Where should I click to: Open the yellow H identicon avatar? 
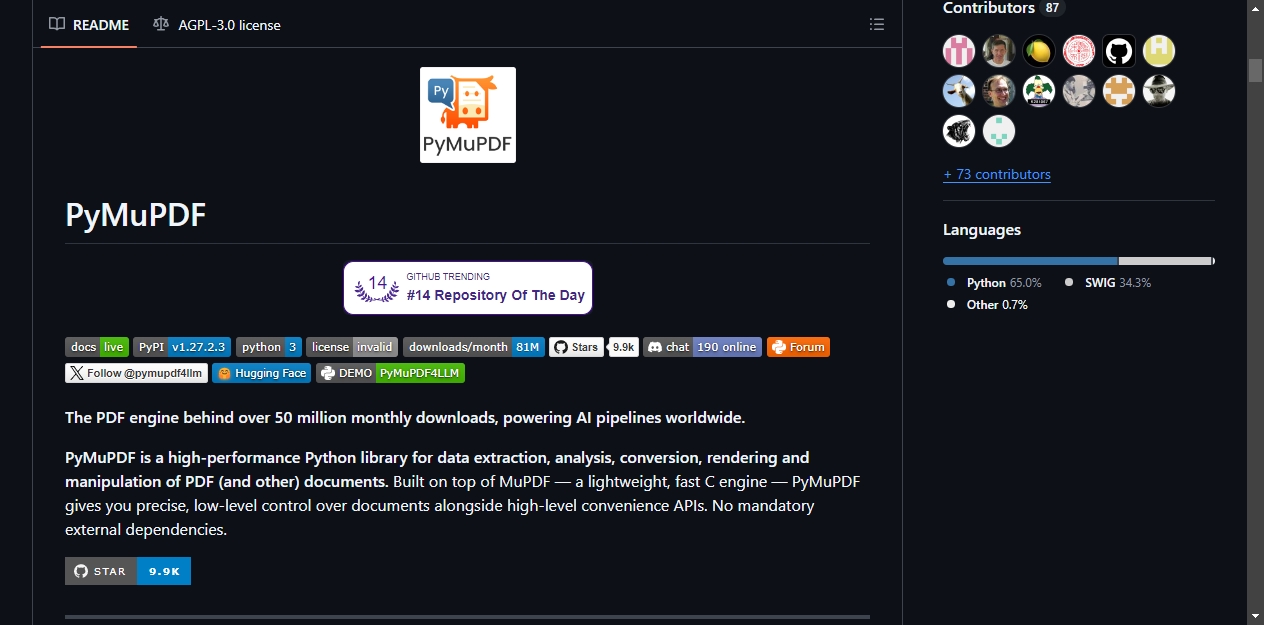point(1159,51)
